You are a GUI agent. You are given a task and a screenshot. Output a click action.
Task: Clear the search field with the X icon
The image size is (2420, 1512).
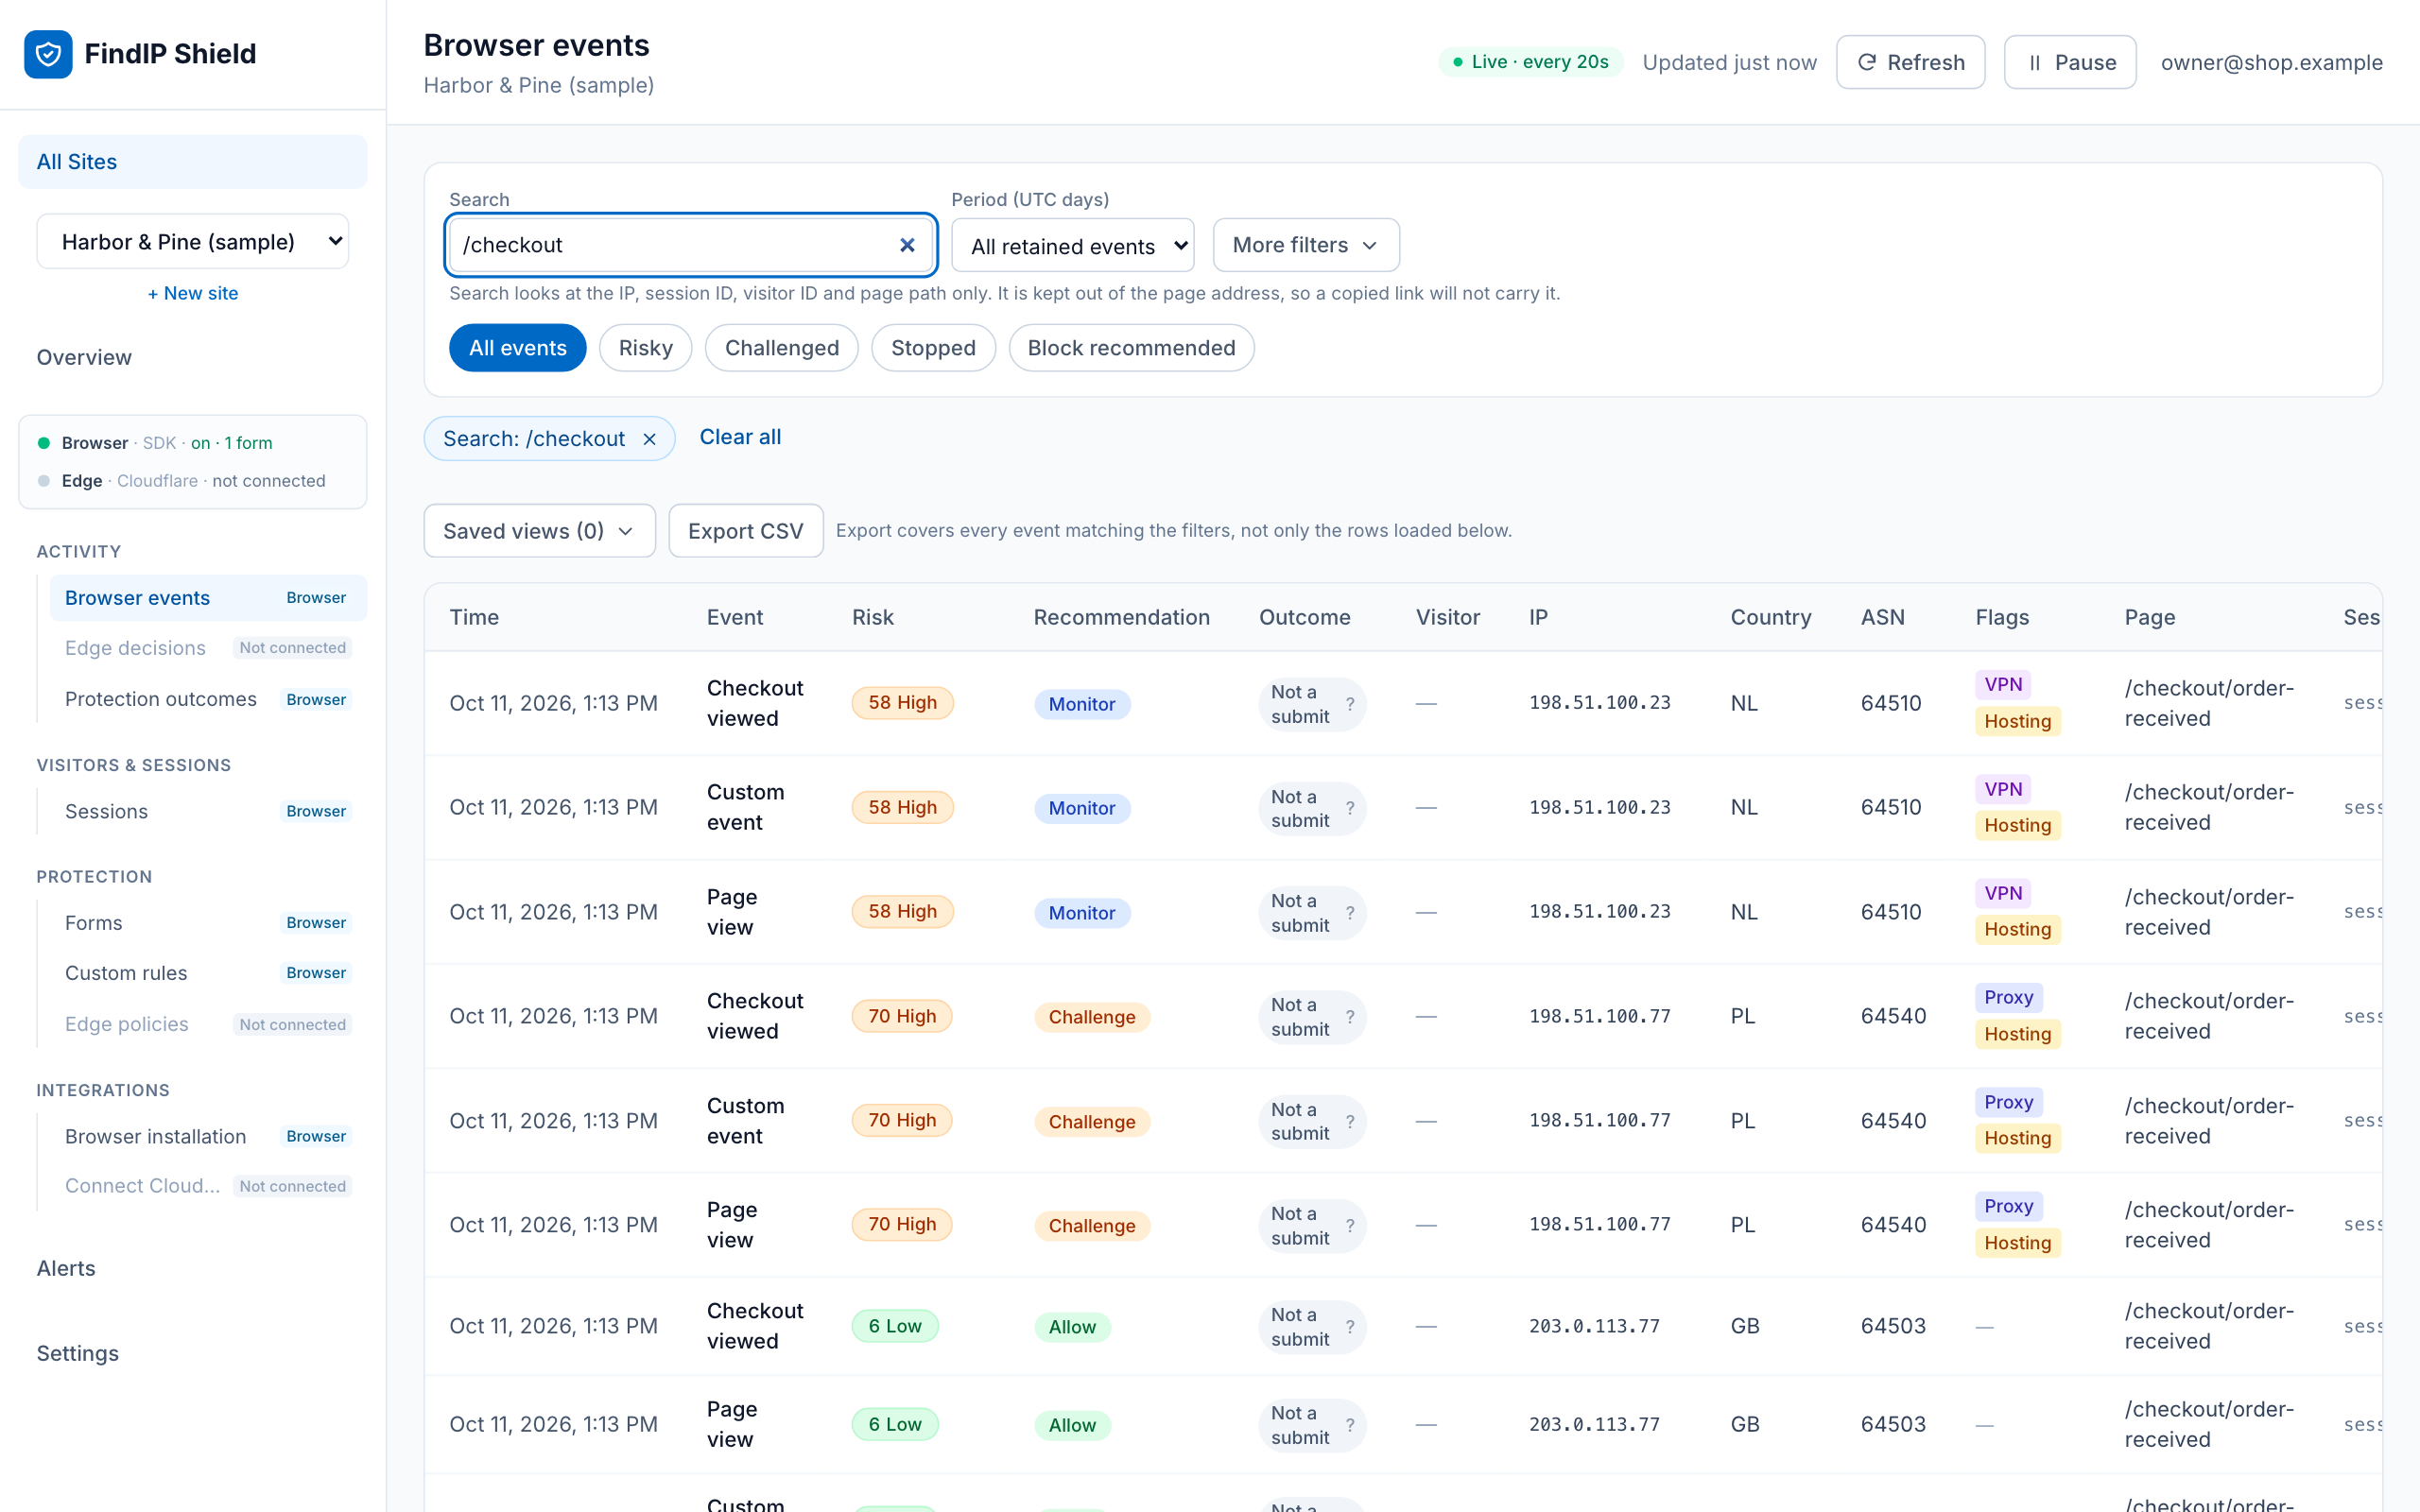[907, 245]
